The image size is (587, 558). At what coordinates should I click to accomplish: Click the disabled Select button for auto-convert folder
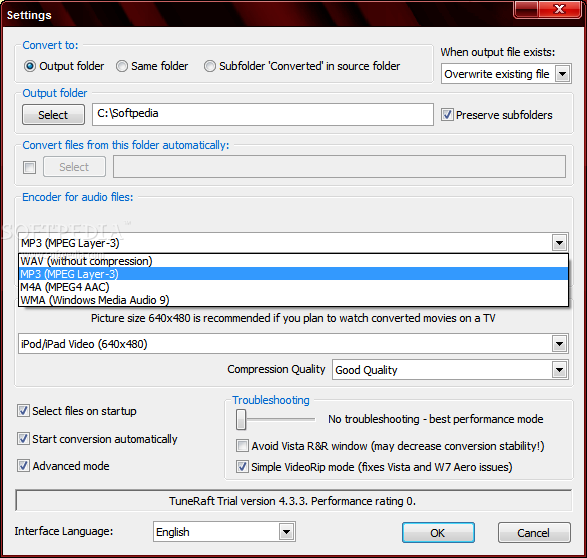[x=74, y=167]
